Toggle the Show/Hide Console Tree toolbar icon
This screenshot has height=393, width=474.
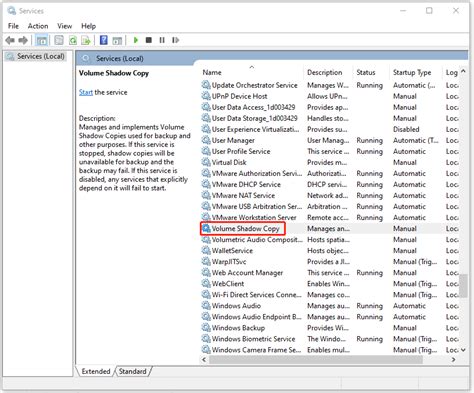click(42, 40)
